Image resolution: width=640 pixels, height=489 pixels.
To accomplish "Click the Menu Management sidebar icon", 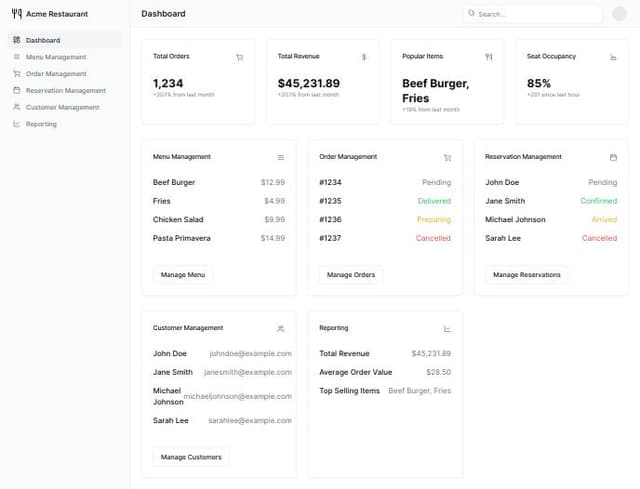I will tap(17, 57).
